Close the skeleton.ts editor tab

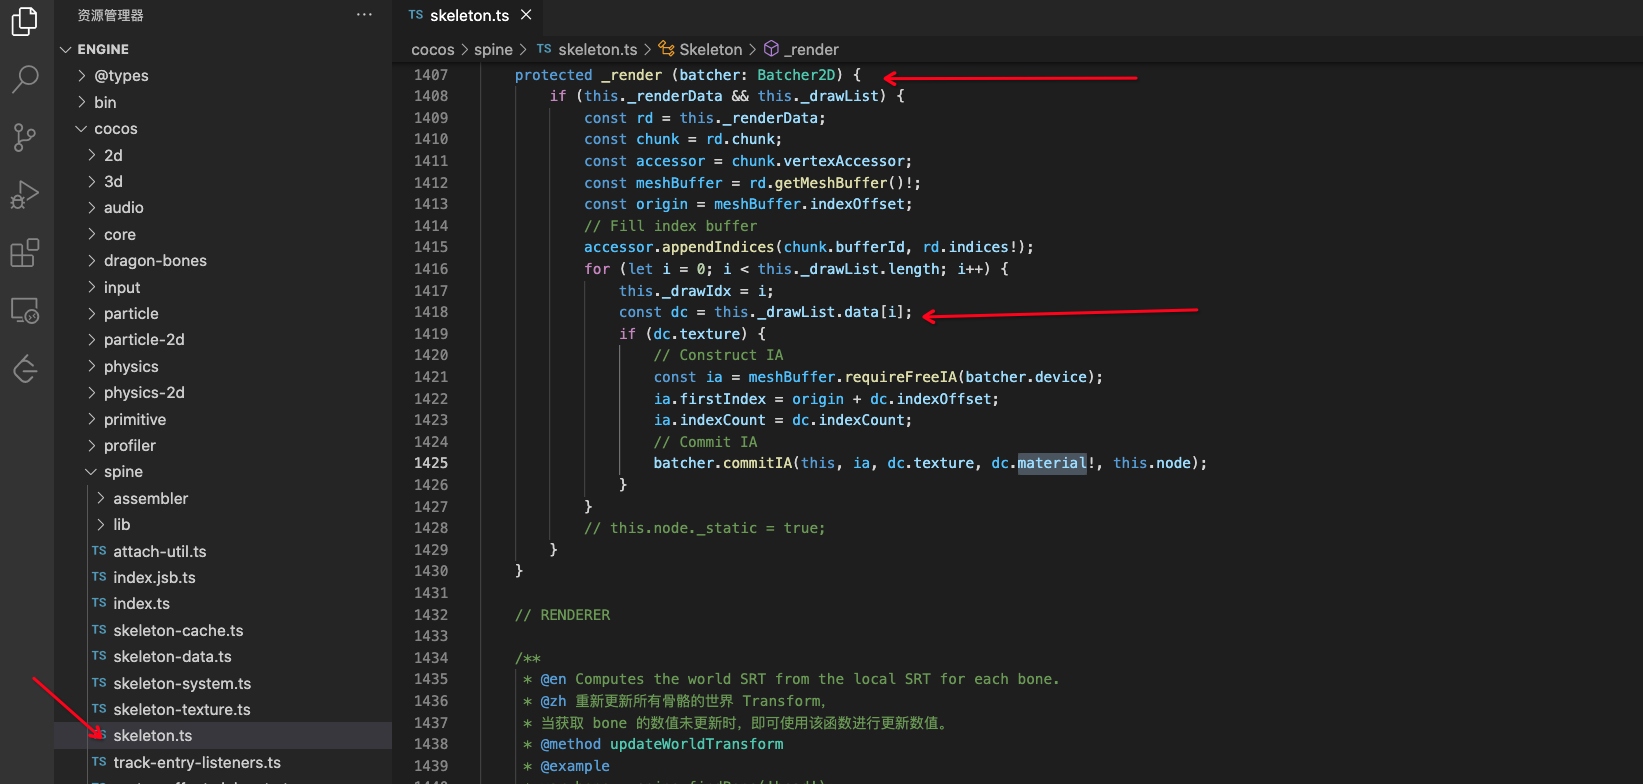click(526, 15)
